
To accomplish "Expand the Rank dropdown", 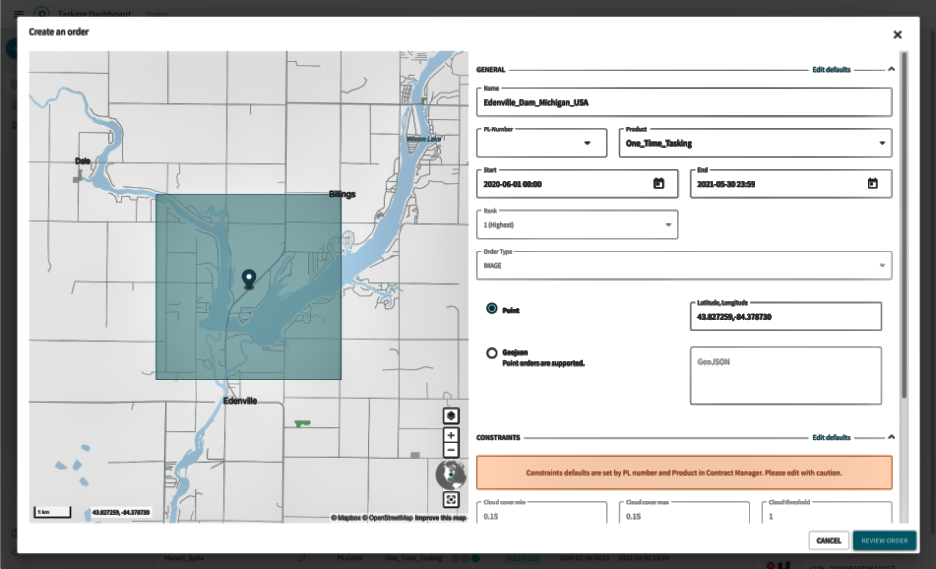I will click(x=668, y=225).
